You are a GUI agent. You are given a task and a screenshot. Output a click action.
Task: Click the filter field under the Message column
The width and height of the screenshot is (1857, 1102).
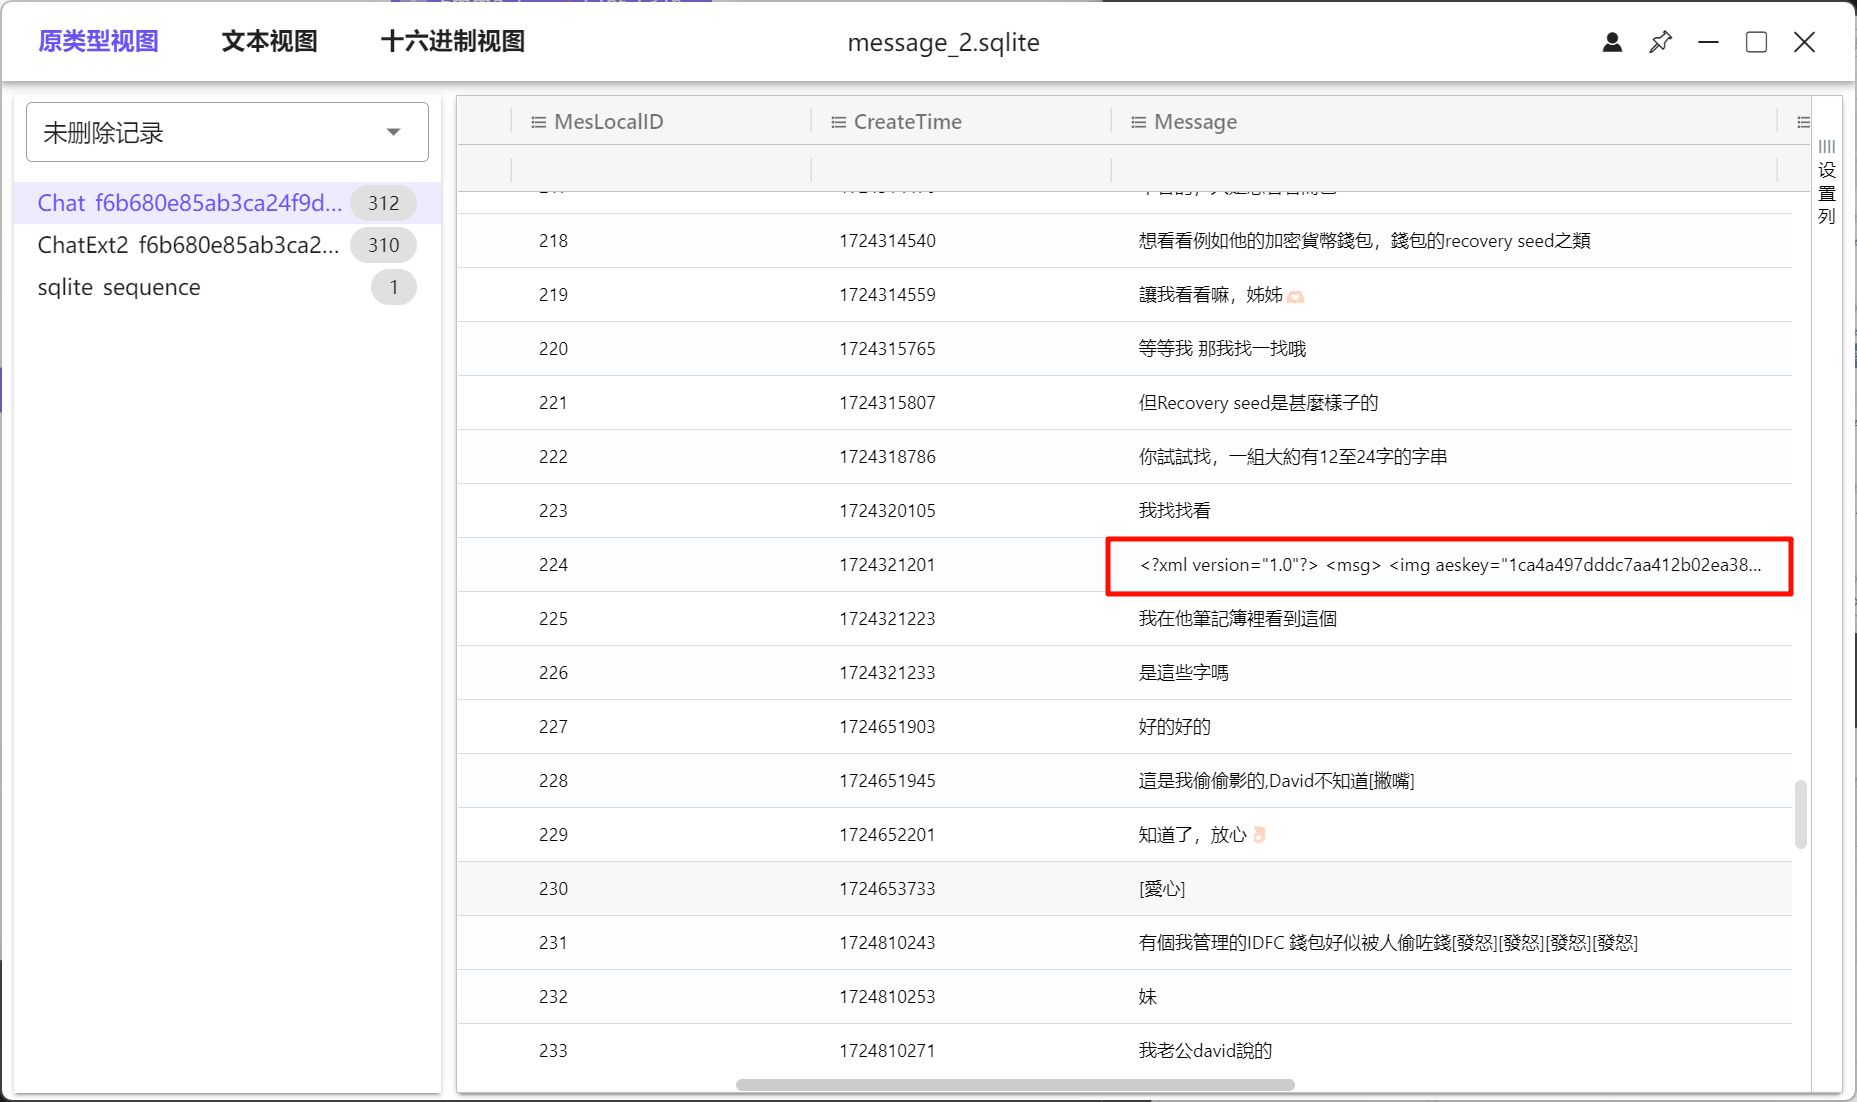coord(1443,169)
